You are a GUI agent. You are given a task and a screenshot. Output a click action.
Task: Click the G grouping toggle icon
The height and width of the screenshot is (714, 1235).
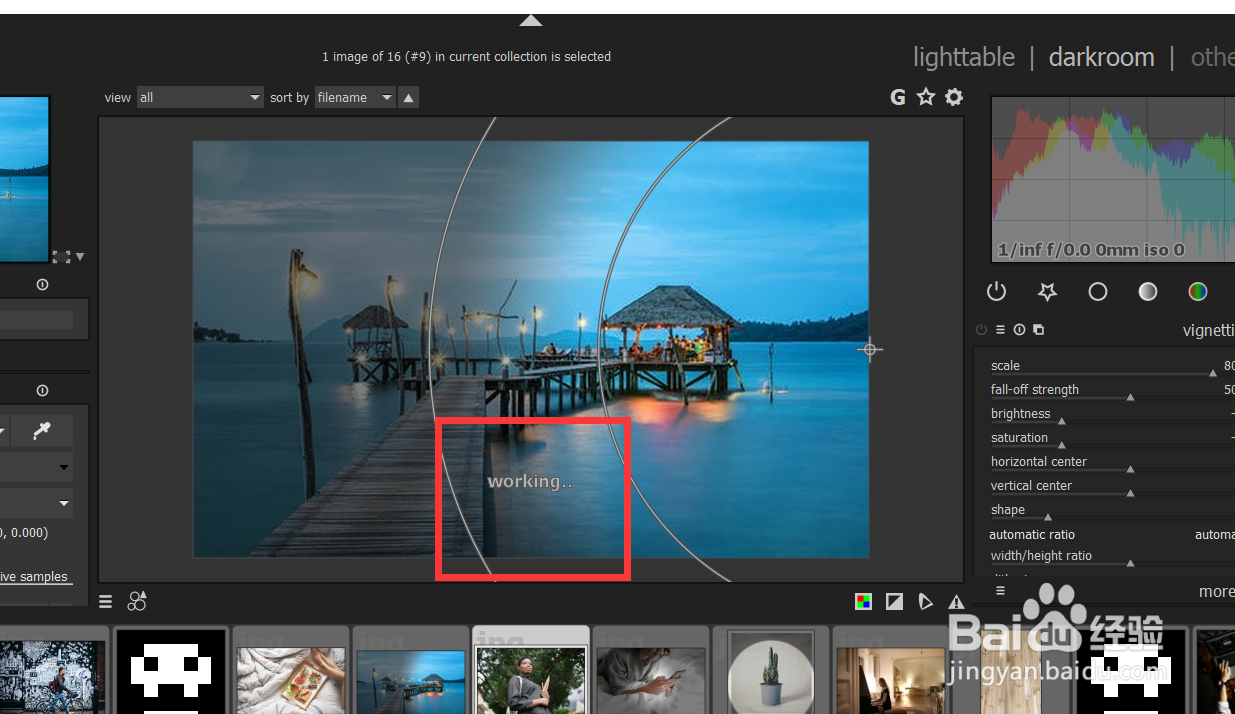(898, 97)
